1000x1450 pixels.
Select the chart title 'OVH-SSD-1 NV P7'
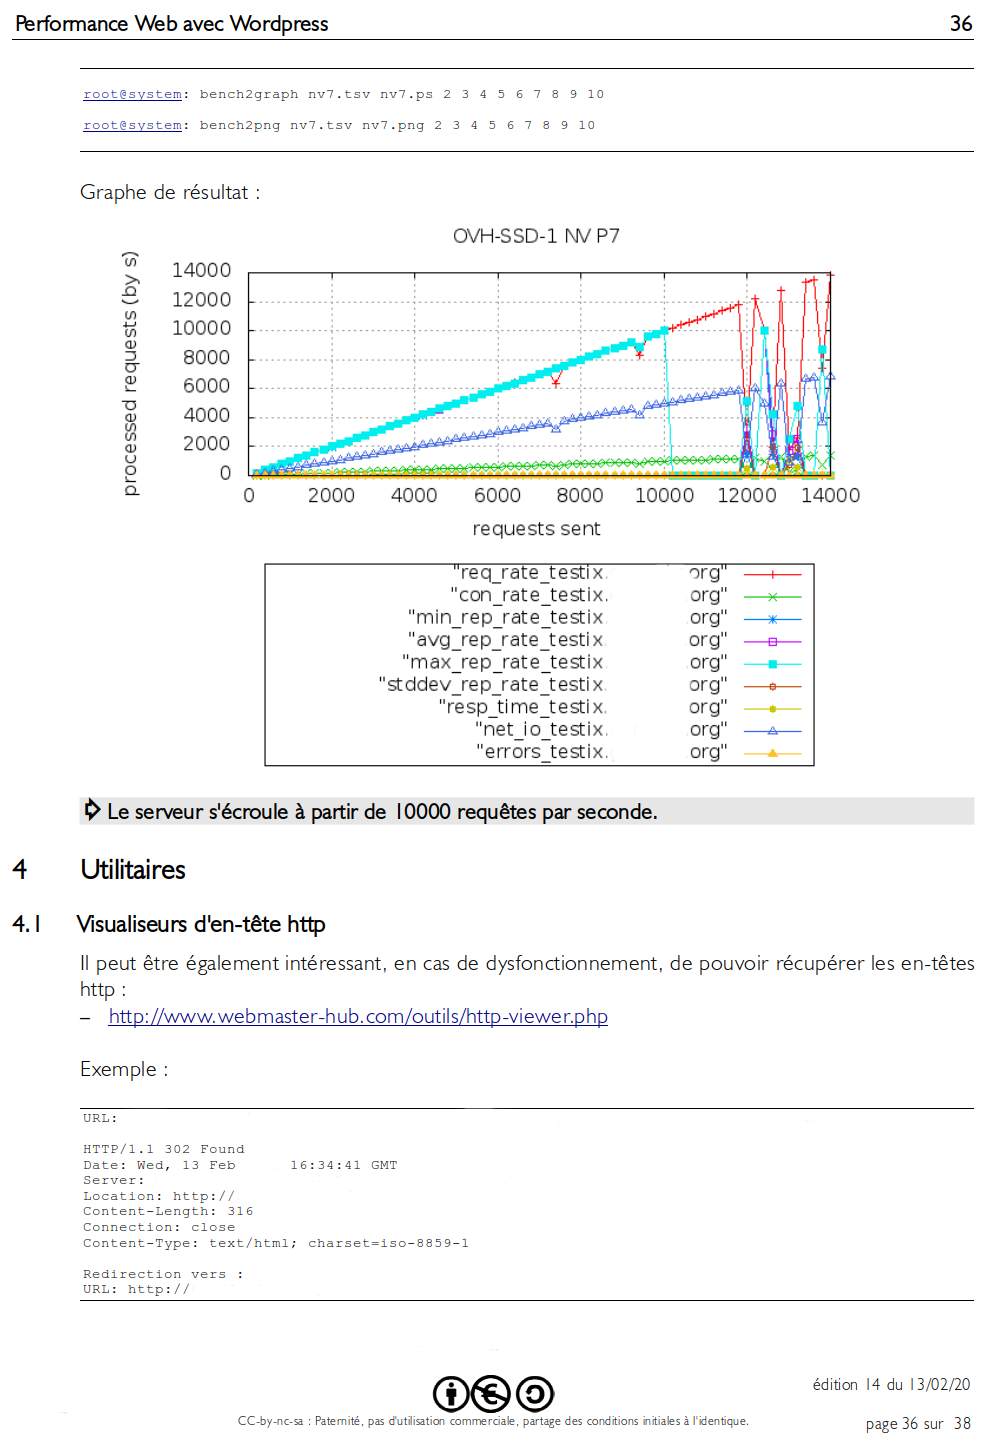click(536, 236)
